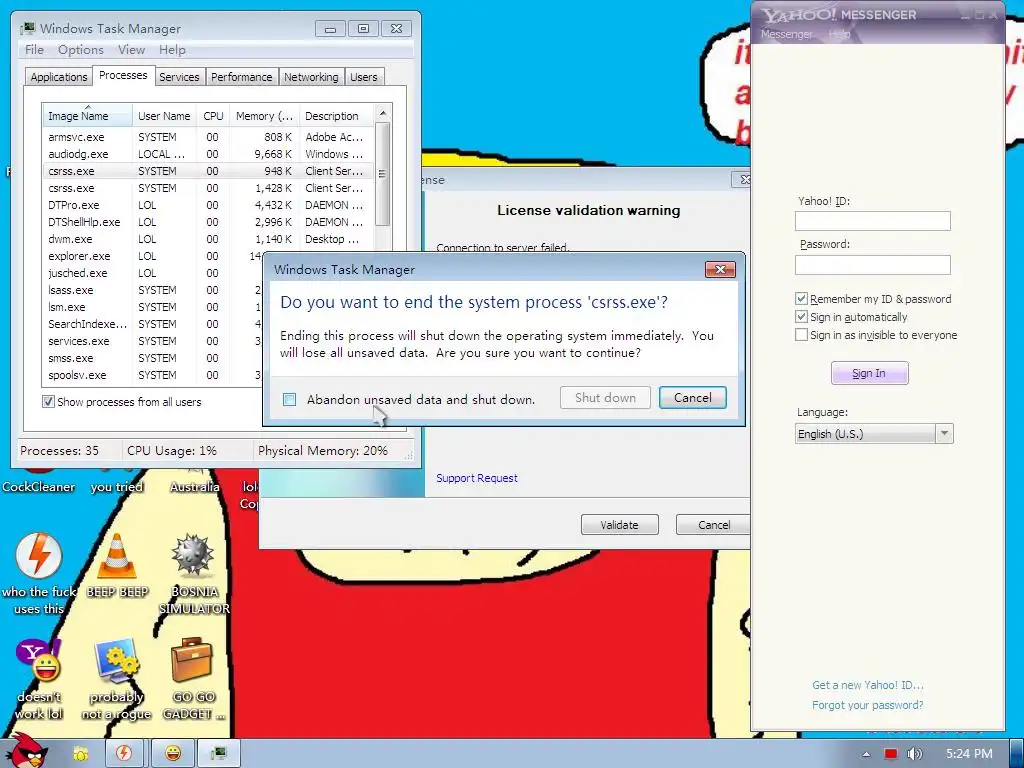The width and height of the screenshot is (1024, 768).
Task: Check 'Abandon unsaved data and shut down'
Action: click(x=289, y=399)
